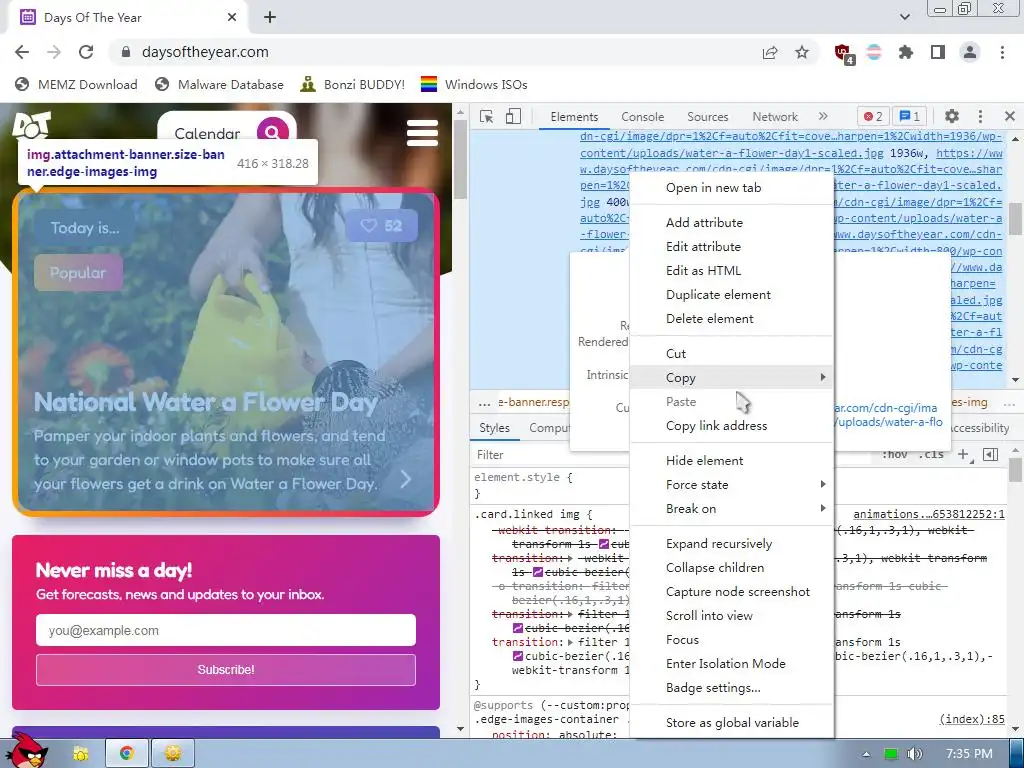
Task: Click the share page icon in address bar
Action: 770,52
